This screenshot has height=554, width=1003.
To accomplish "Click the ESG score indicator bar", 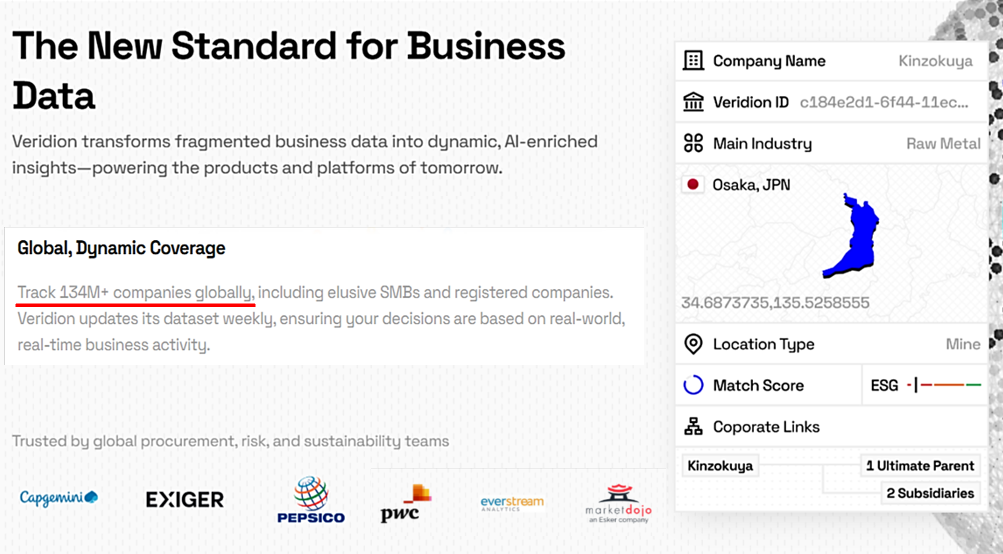I will tap(944, 385).
